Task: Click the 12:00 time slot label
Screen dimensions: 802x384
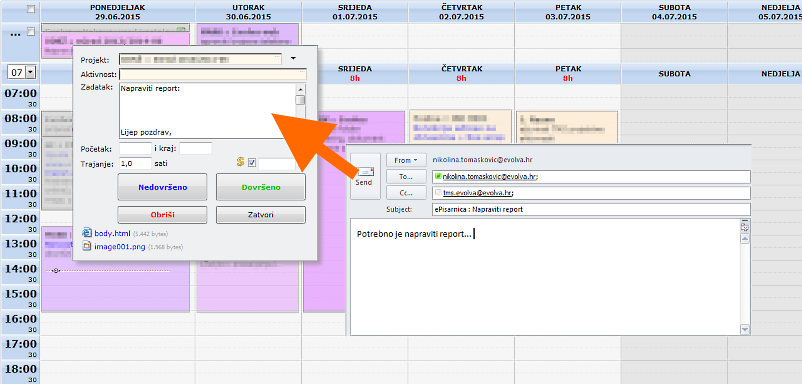Action: 20,219
